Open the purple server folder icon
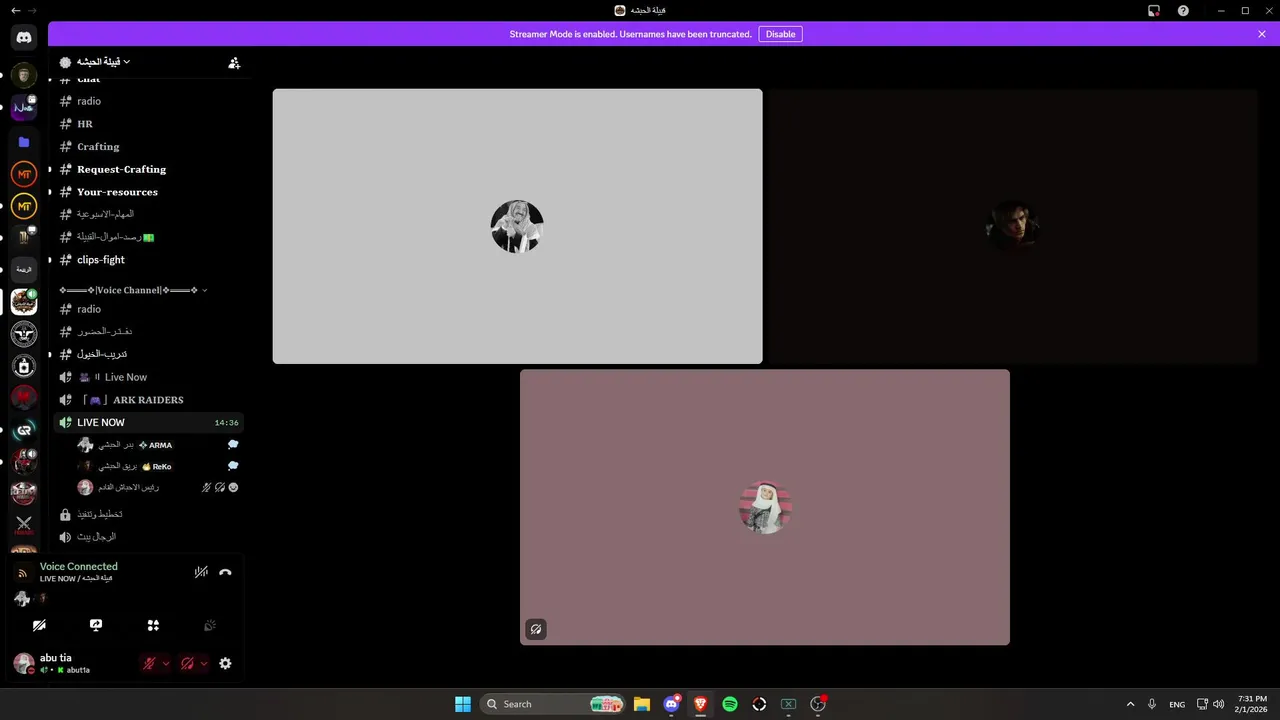Viewport: 1280px width, 720px height. click(x=24, y=142)
